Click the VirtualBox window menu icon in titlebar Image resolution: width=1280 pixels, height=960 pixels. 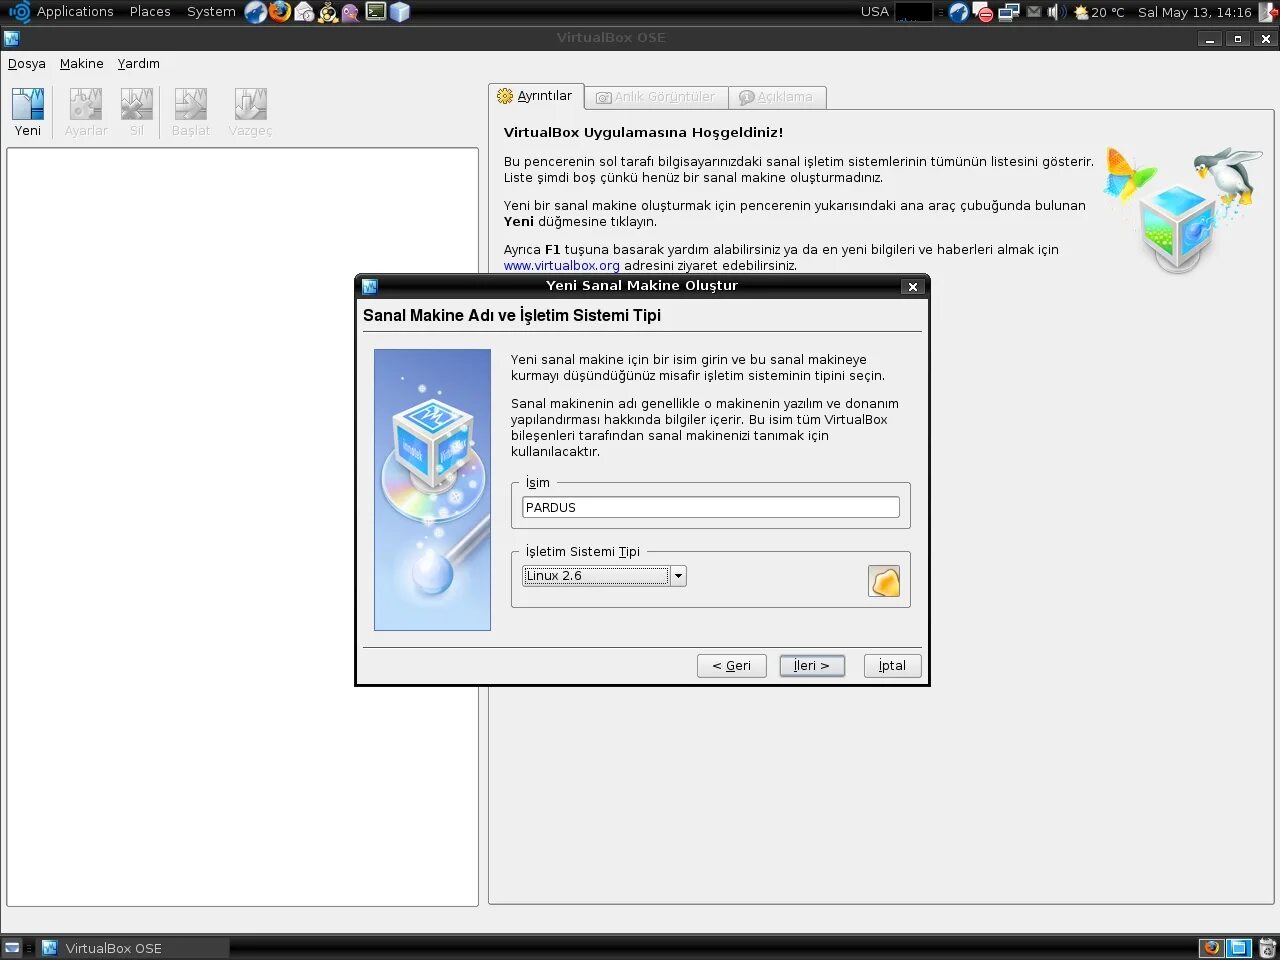[12, 38]
